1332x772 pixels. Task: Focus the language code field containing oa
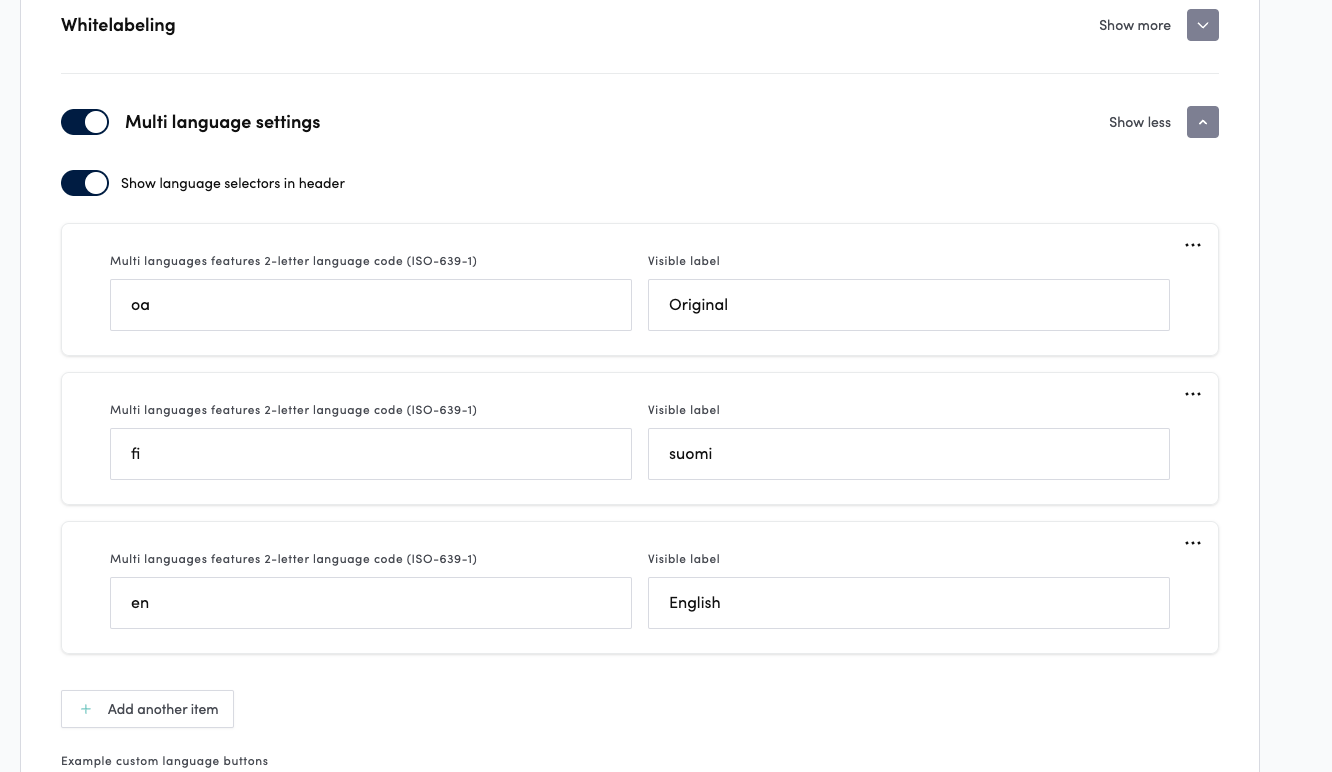(370, 305)
